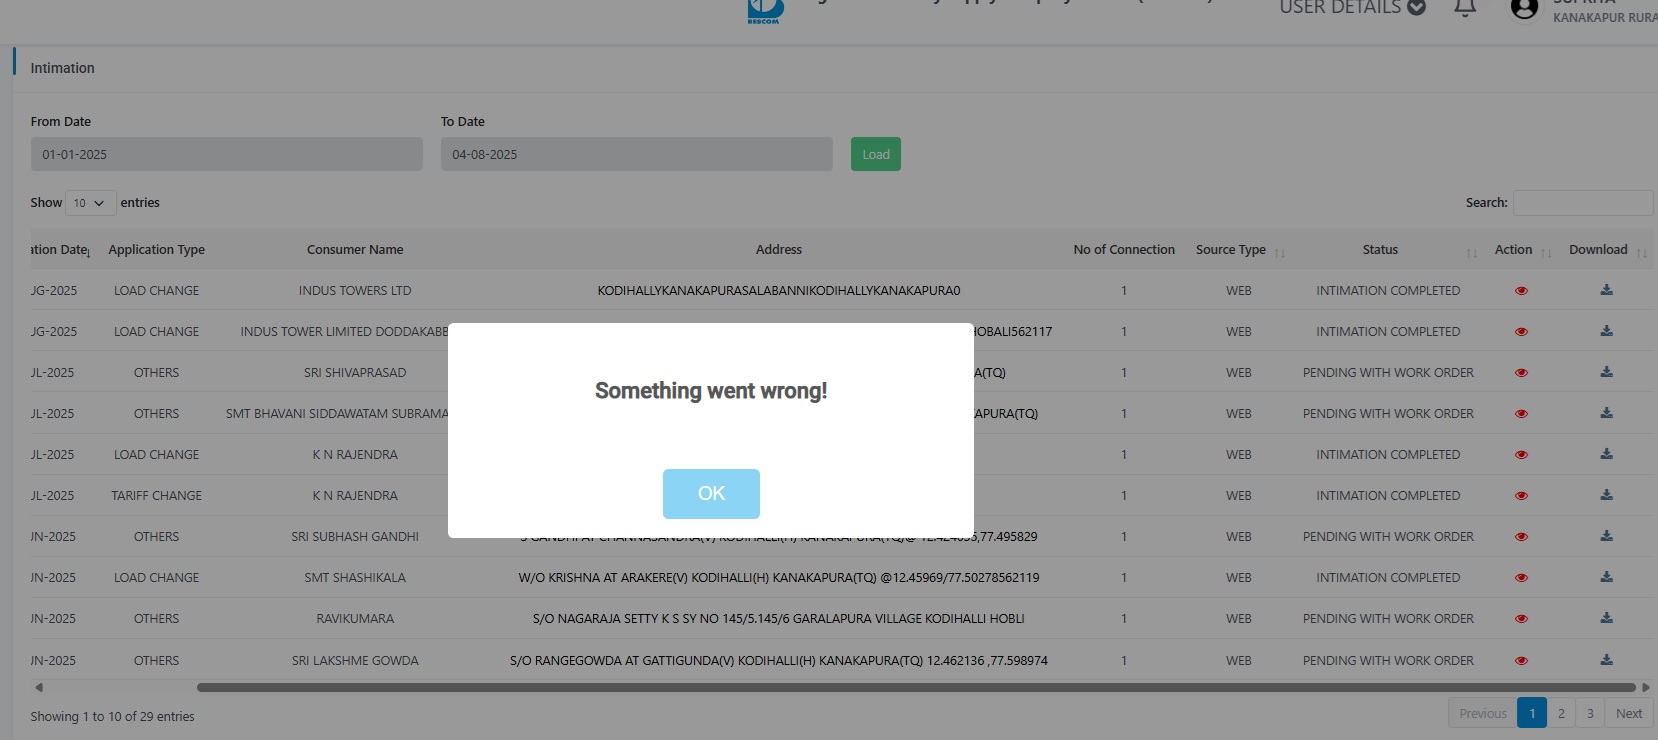Download SRI SUBHASH GANDHI's document

pyautogui.click(x=1606, y=536)
